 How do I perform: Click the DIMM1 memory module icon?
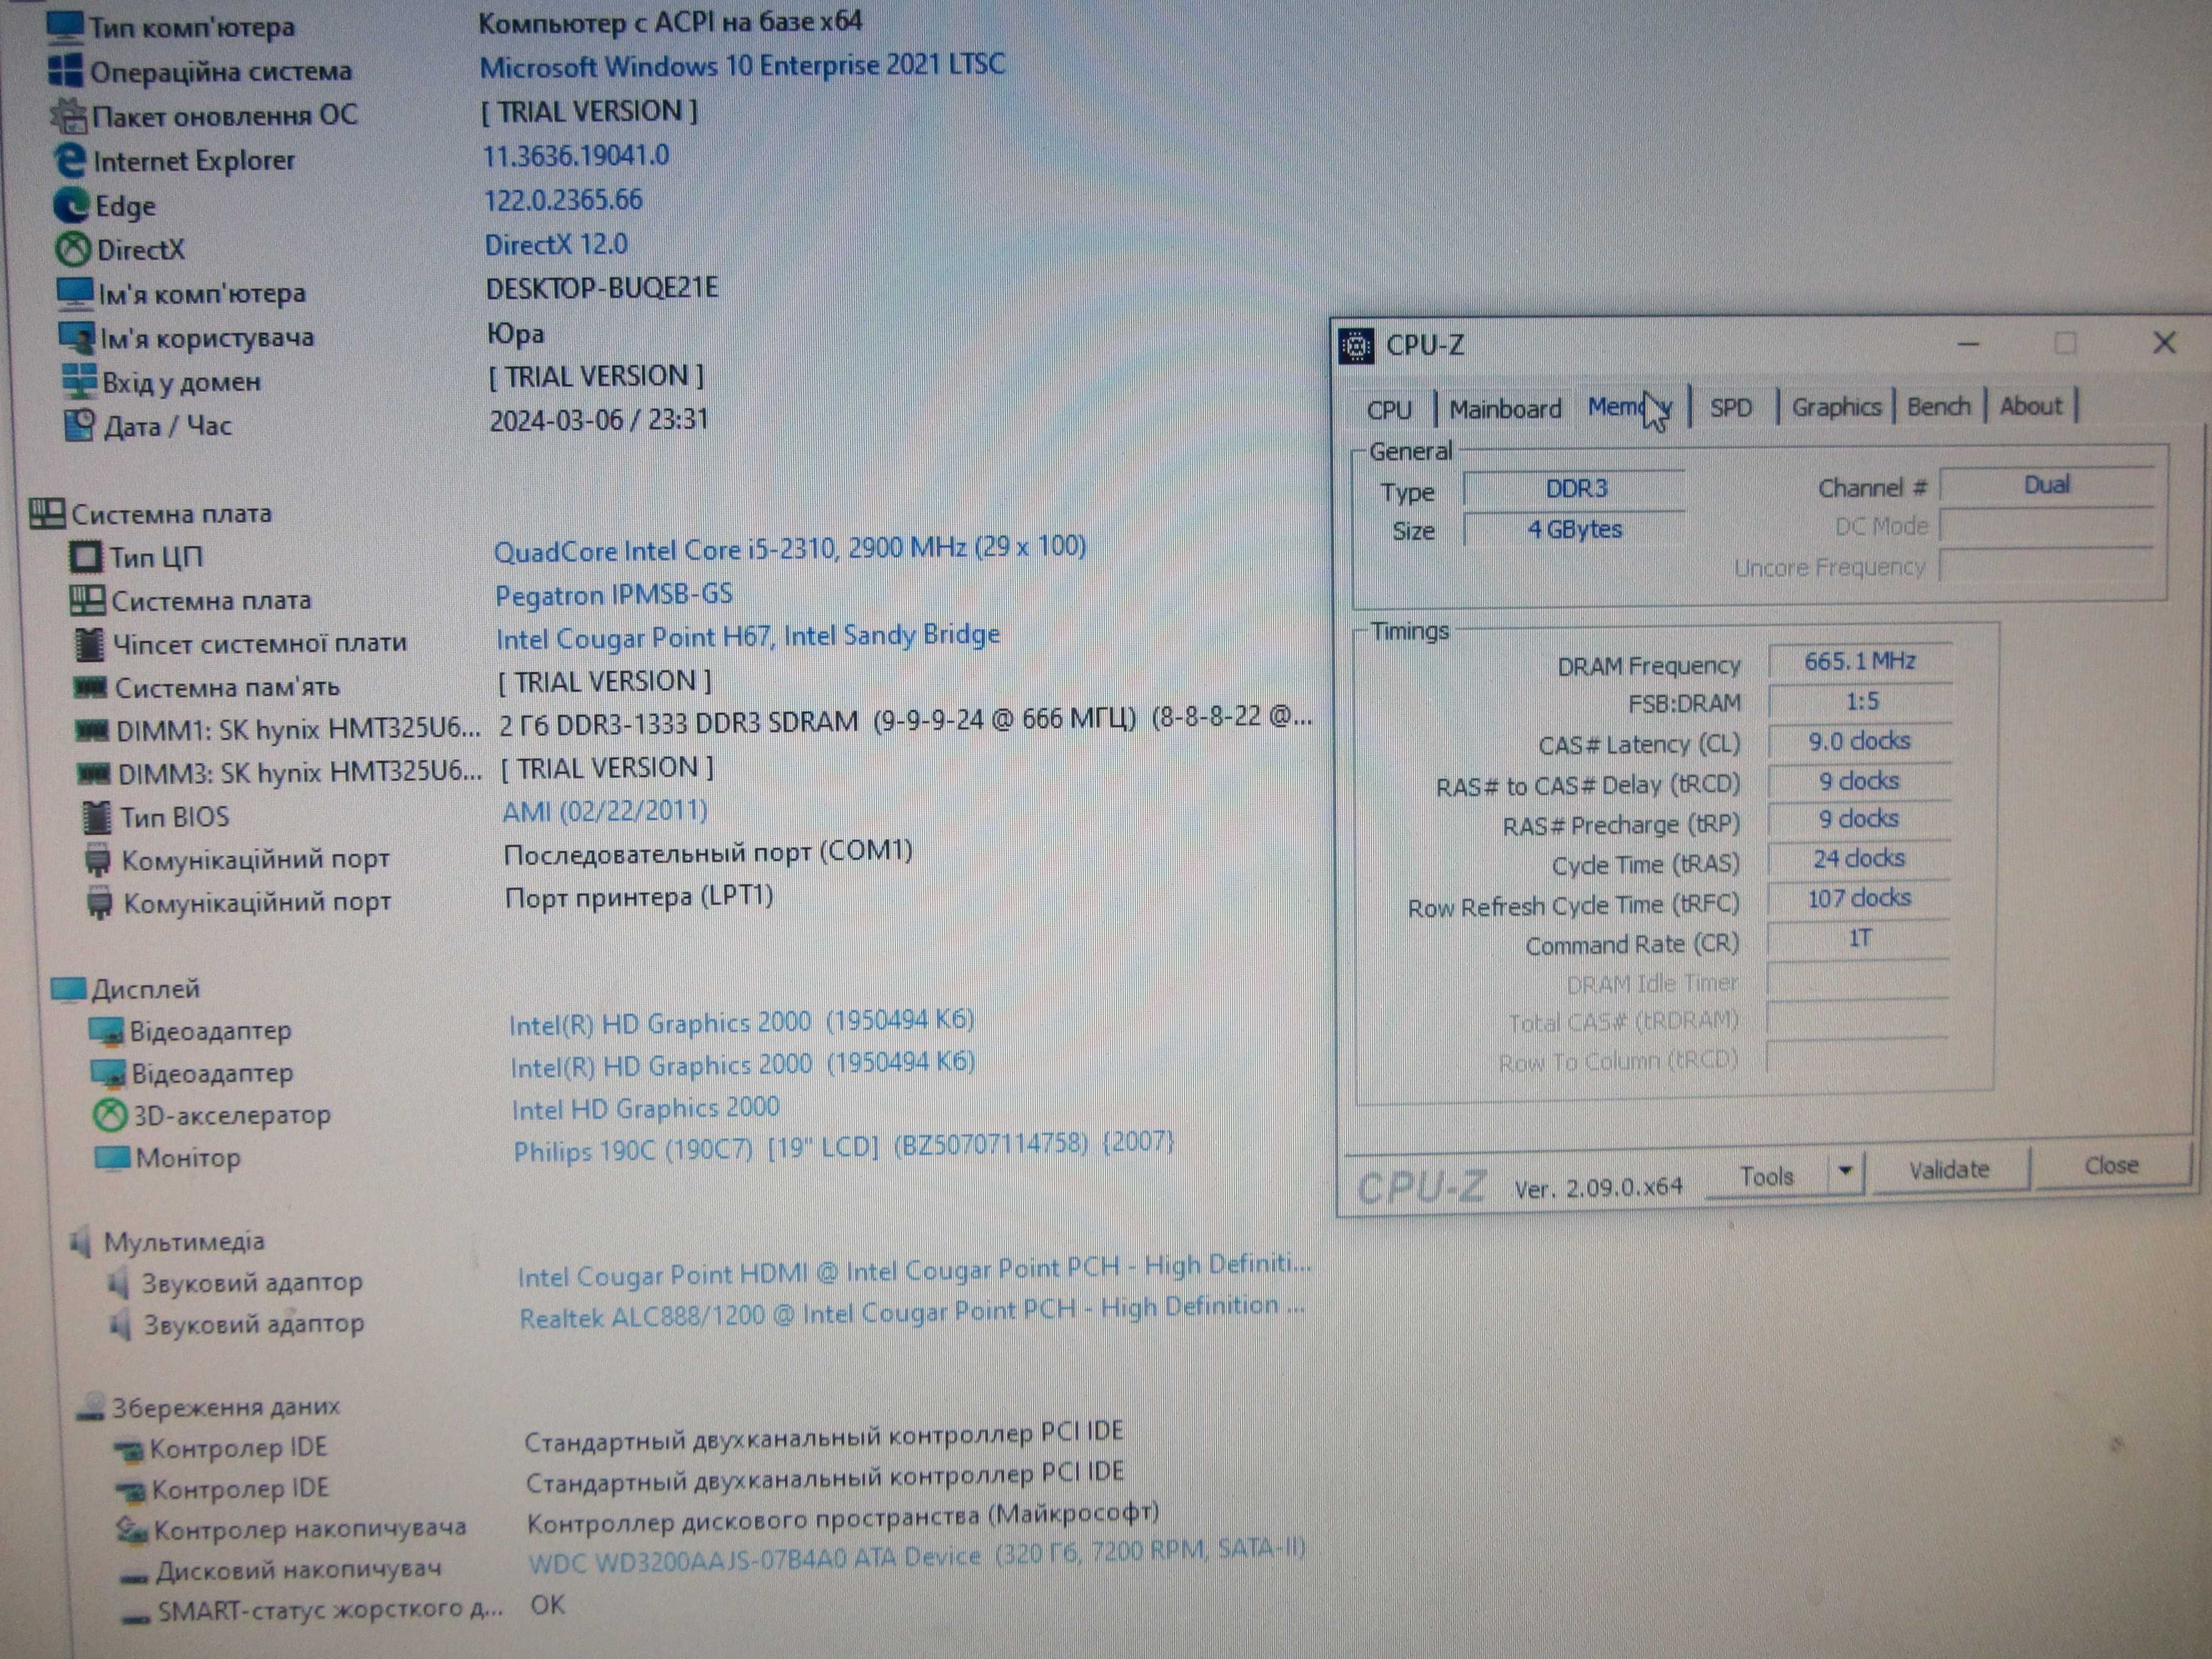[92, 731]
